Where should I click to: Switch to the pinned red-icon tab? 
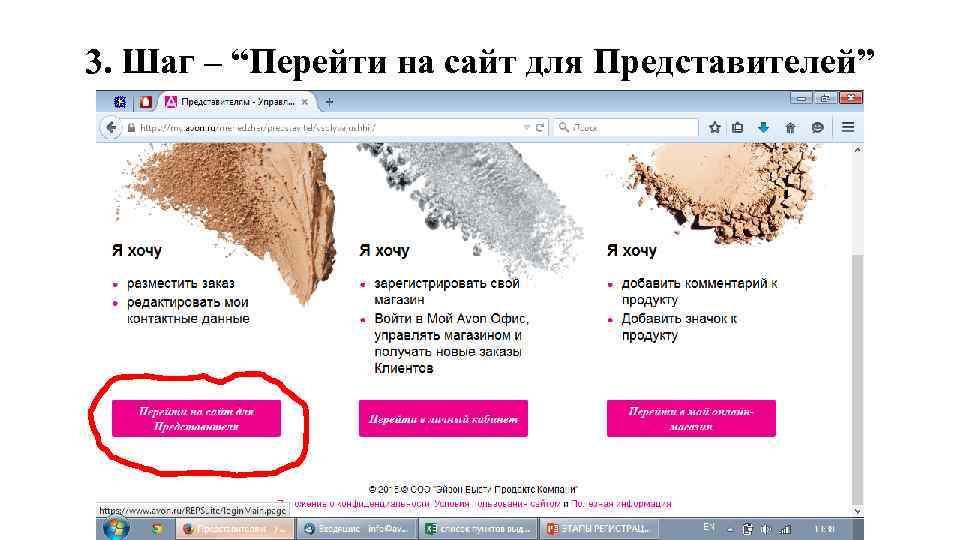click(x=146, y=102)
